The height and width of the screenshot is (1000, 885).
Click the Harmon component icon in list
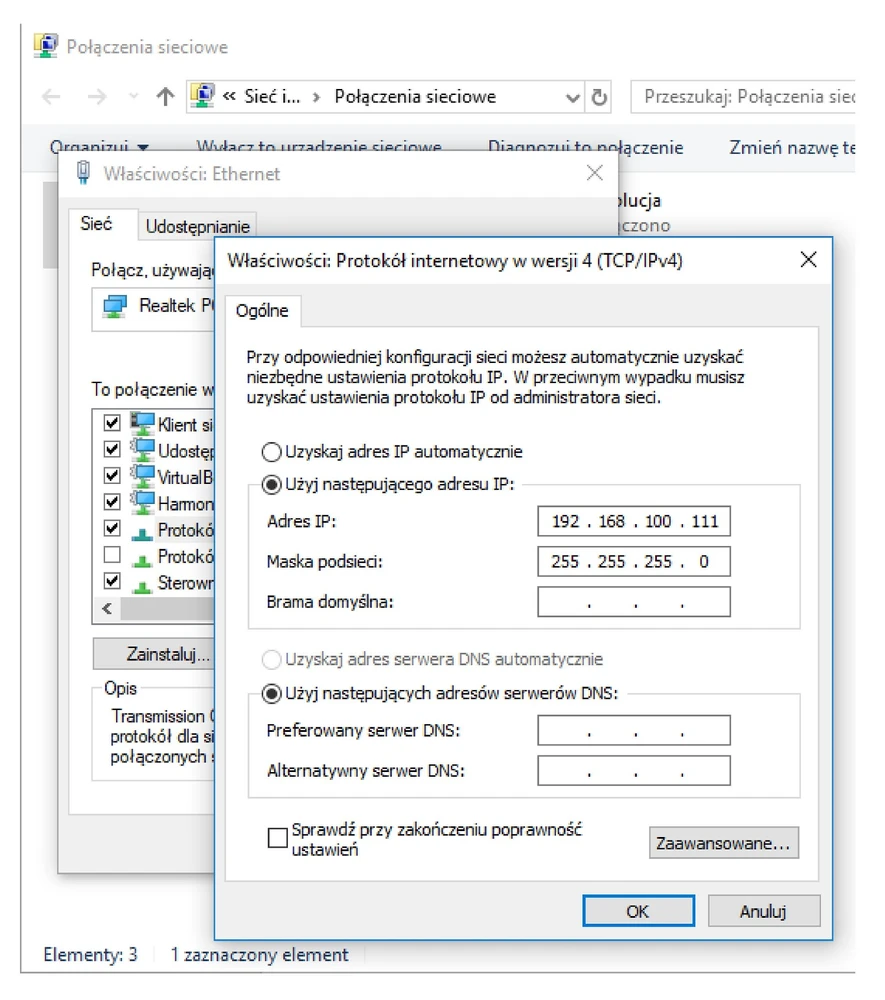143,502
